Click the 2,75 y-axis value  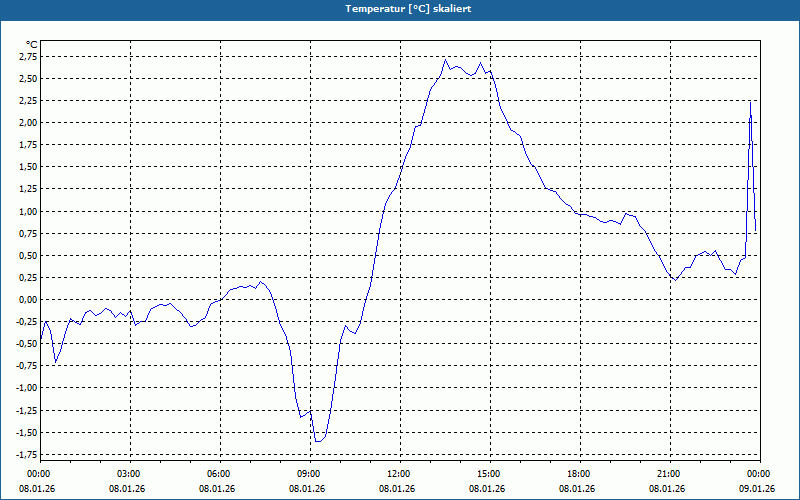coord(28,56)
